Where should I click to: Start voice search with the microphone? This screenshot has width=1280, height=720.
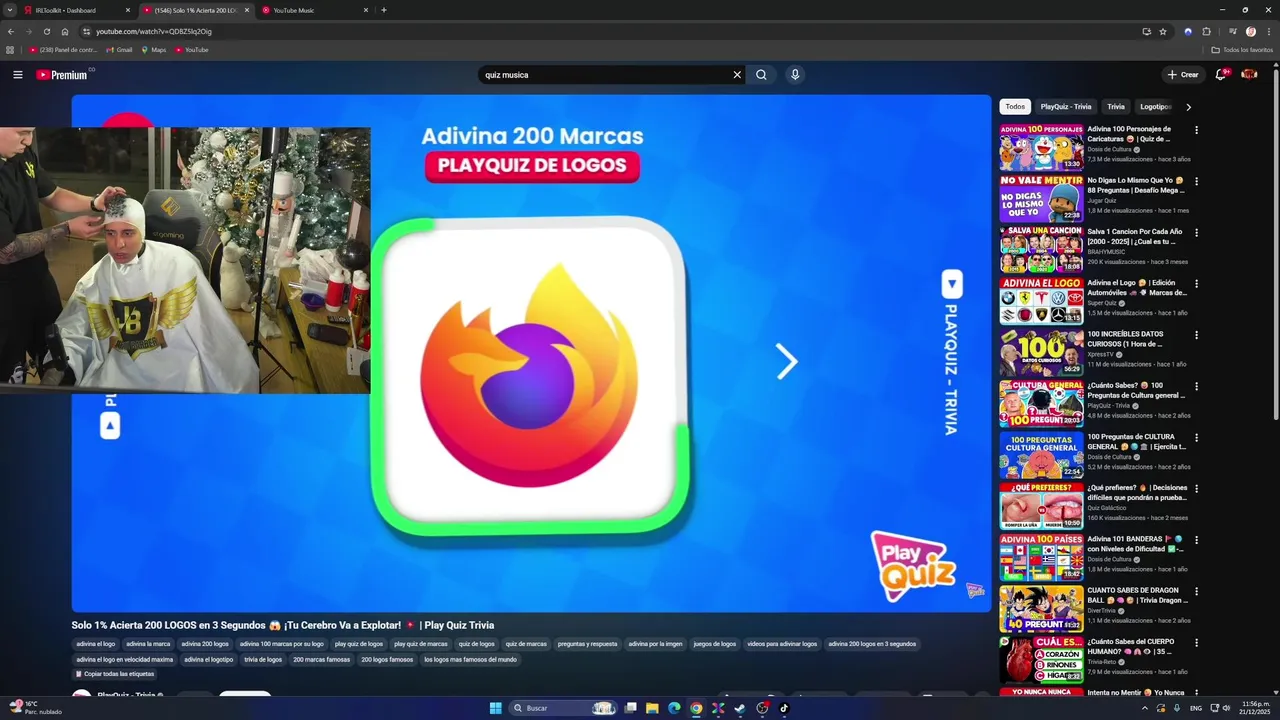795,75
